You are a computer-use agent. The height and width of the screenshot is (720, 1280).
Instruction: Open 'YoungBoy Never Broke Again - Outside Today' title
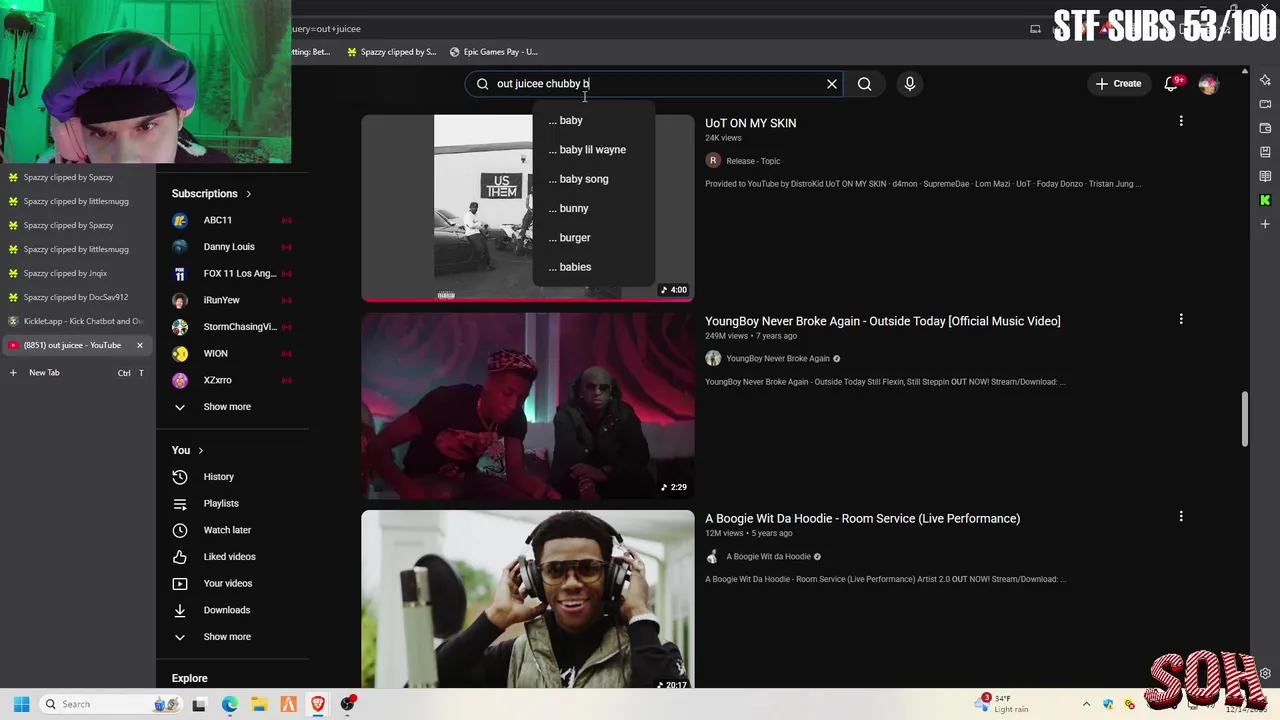pos(882,321)
